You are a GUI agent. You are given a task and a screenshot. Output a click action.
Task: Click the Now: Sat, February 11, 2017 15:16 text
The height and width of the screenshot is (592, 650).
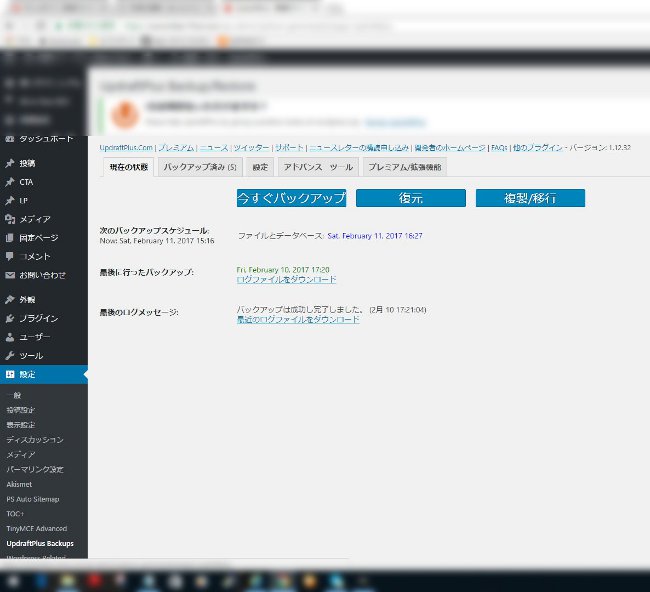(157, 241)
